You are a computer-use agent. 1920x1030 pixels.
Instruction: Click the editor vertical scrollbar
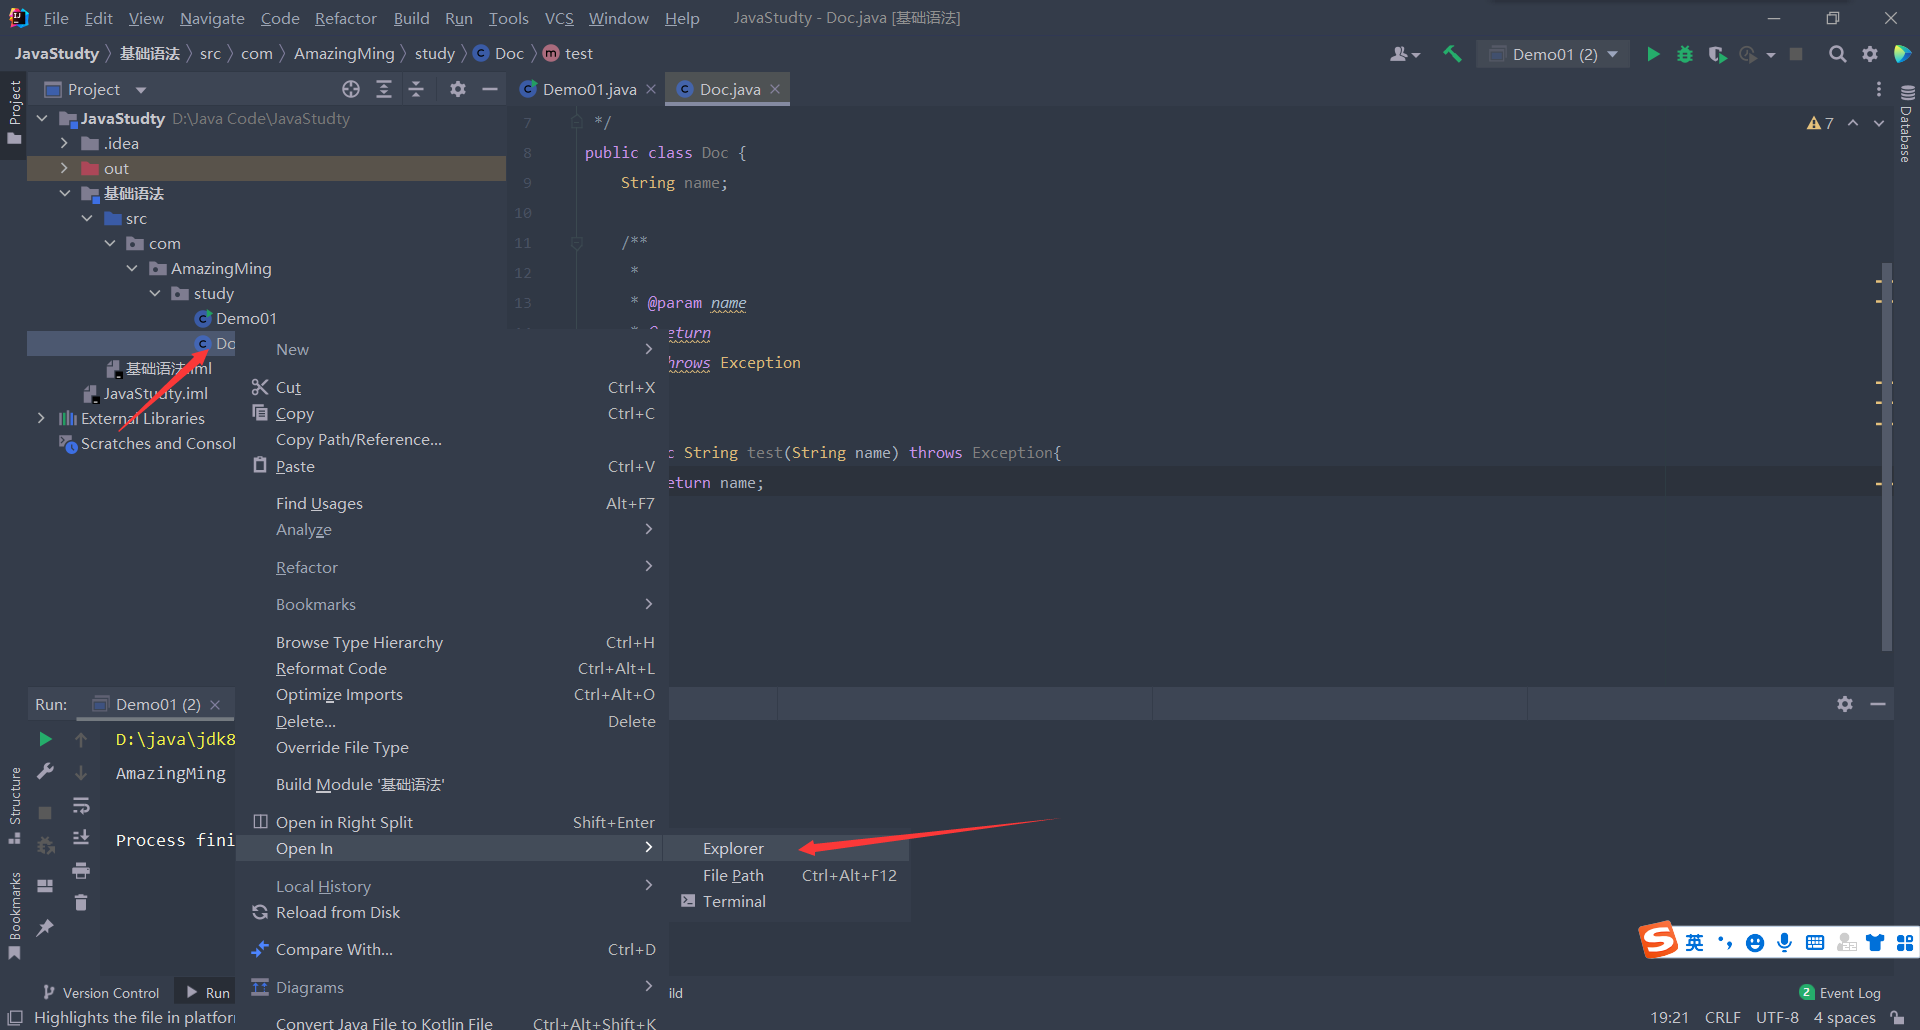tap(1886, 457)
